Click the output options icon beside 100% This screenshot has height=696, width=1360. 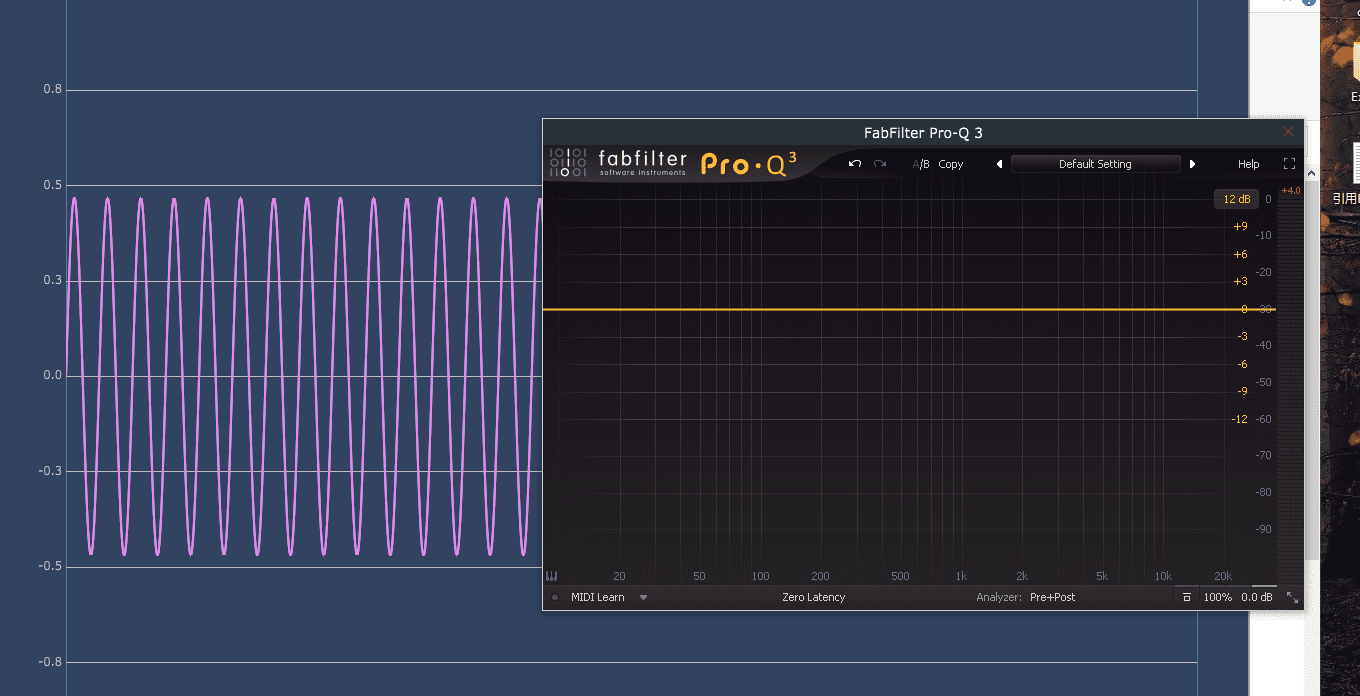(x=1186, y=597)
